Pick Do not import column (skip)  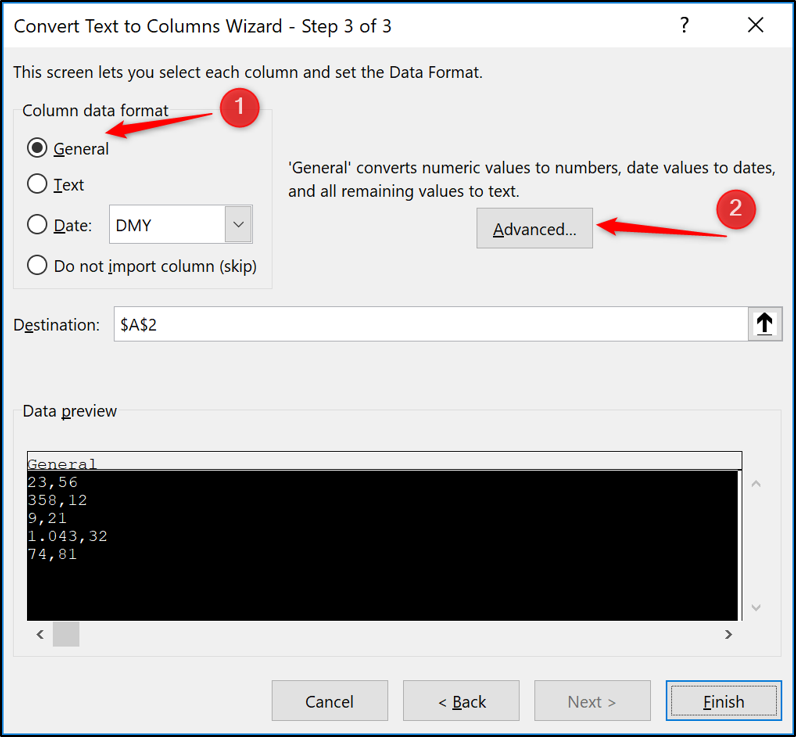[x=38, y=265]
